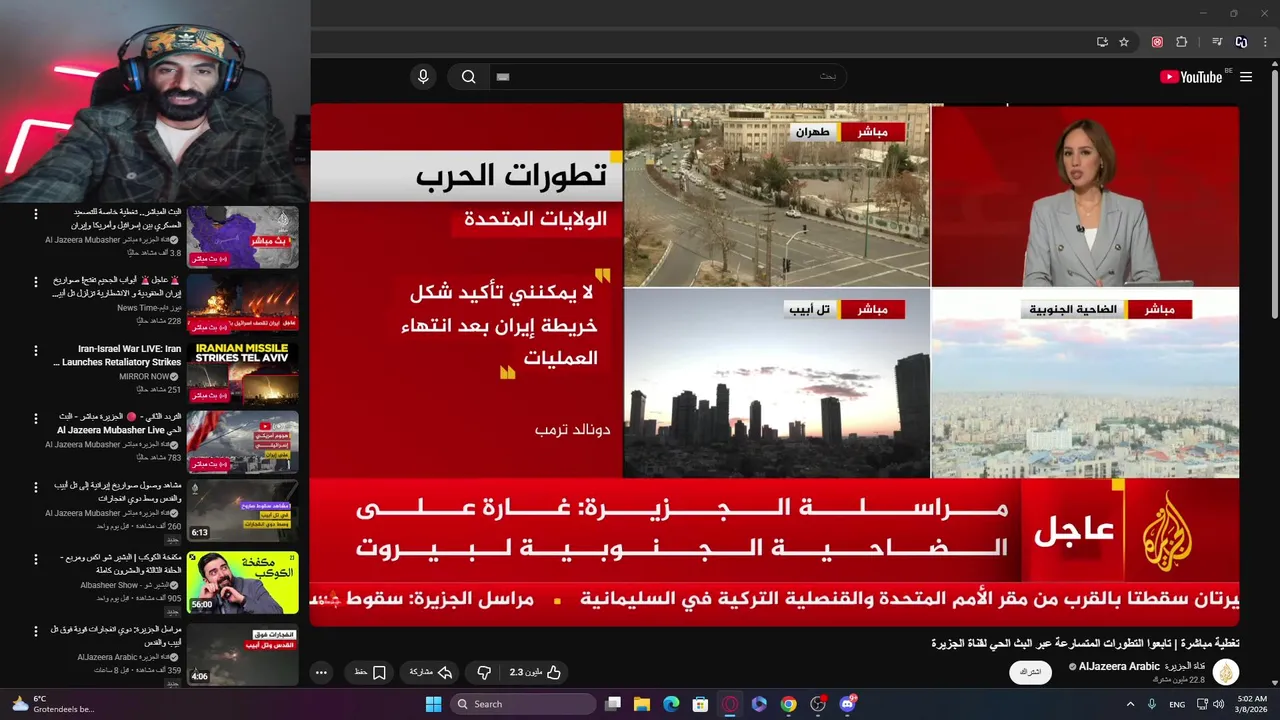Show hidden system tray icons chevron

click(x=1131, y=704)
